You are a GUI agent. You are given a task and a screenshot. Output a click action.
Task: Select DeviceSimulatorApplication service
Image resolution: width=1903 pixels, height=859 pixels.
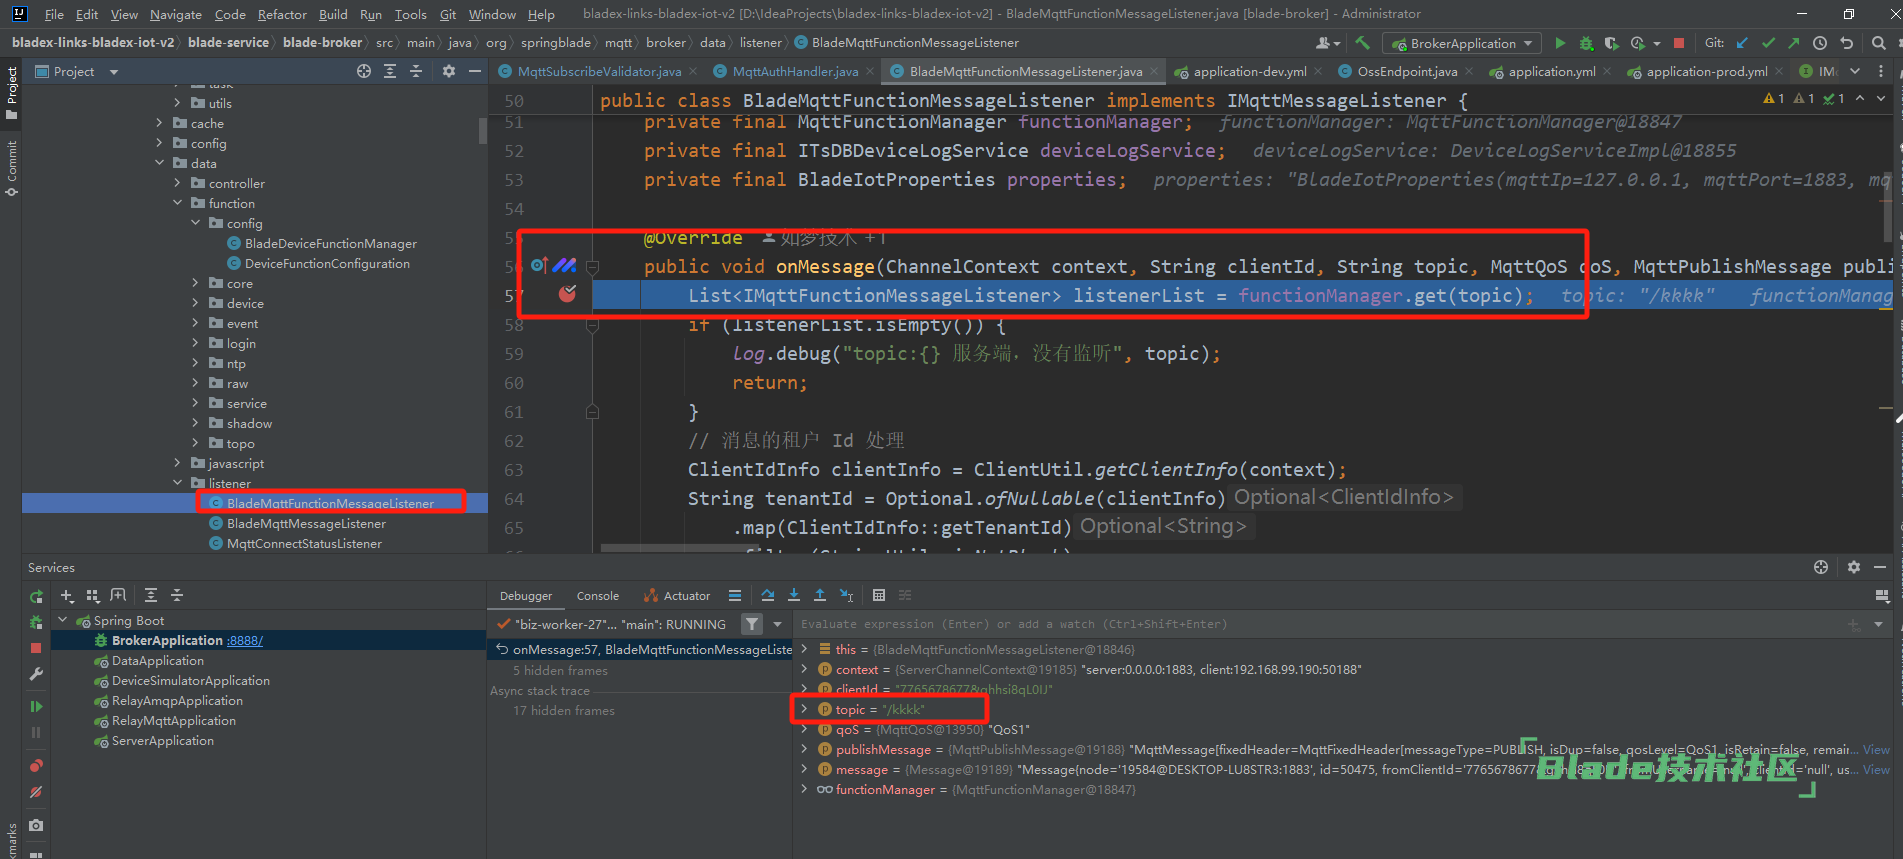(191, 680)
